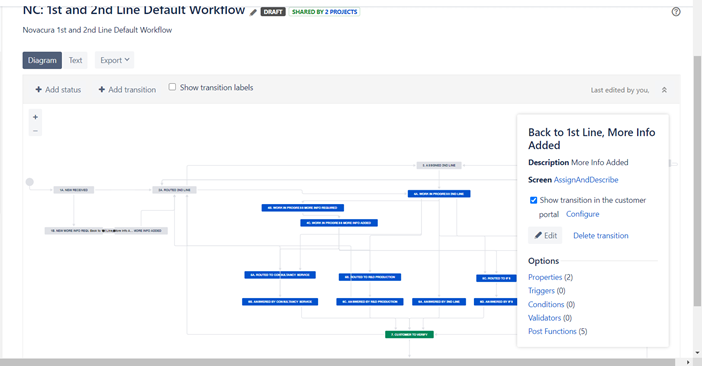
Task: Click the Last edited by you text
Action: pos(620,90)
